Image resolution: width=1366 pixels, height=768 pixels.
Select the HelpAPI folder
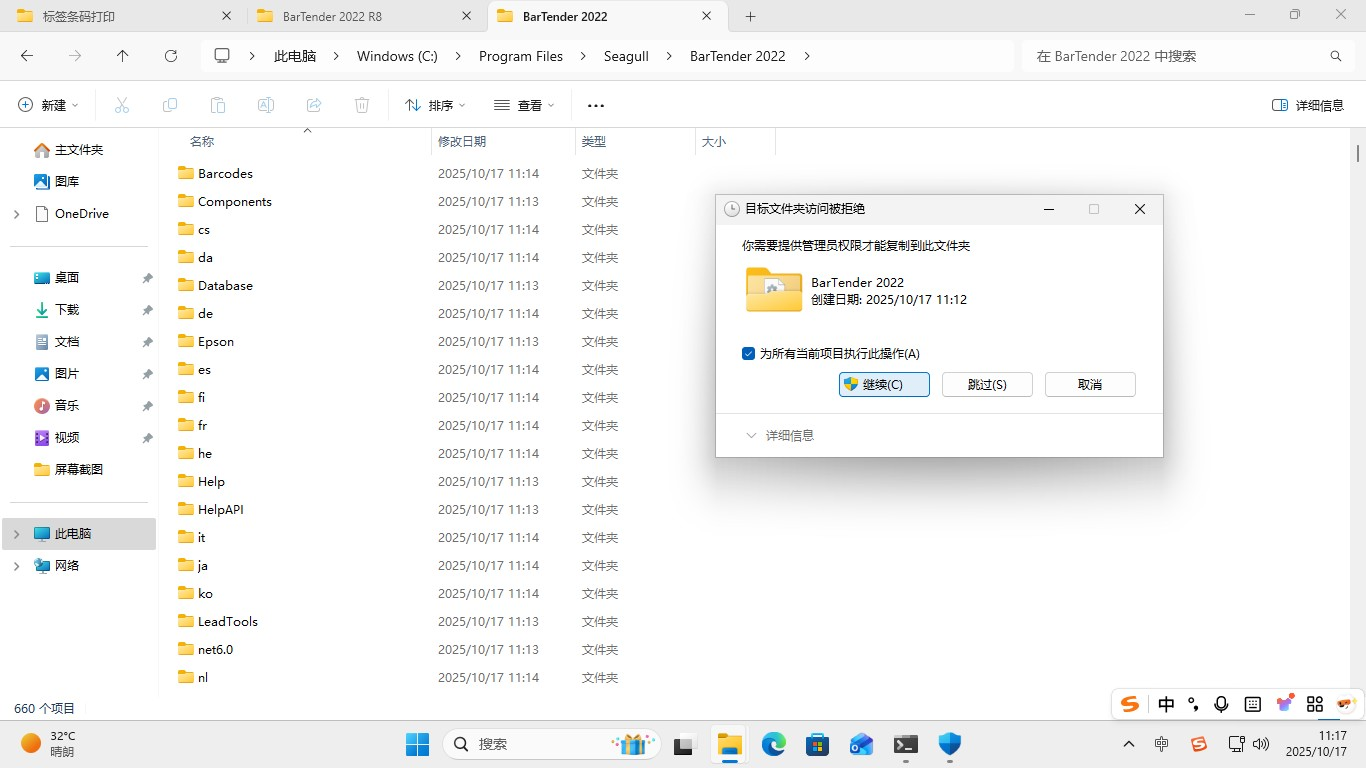click(x=220, y=510)
